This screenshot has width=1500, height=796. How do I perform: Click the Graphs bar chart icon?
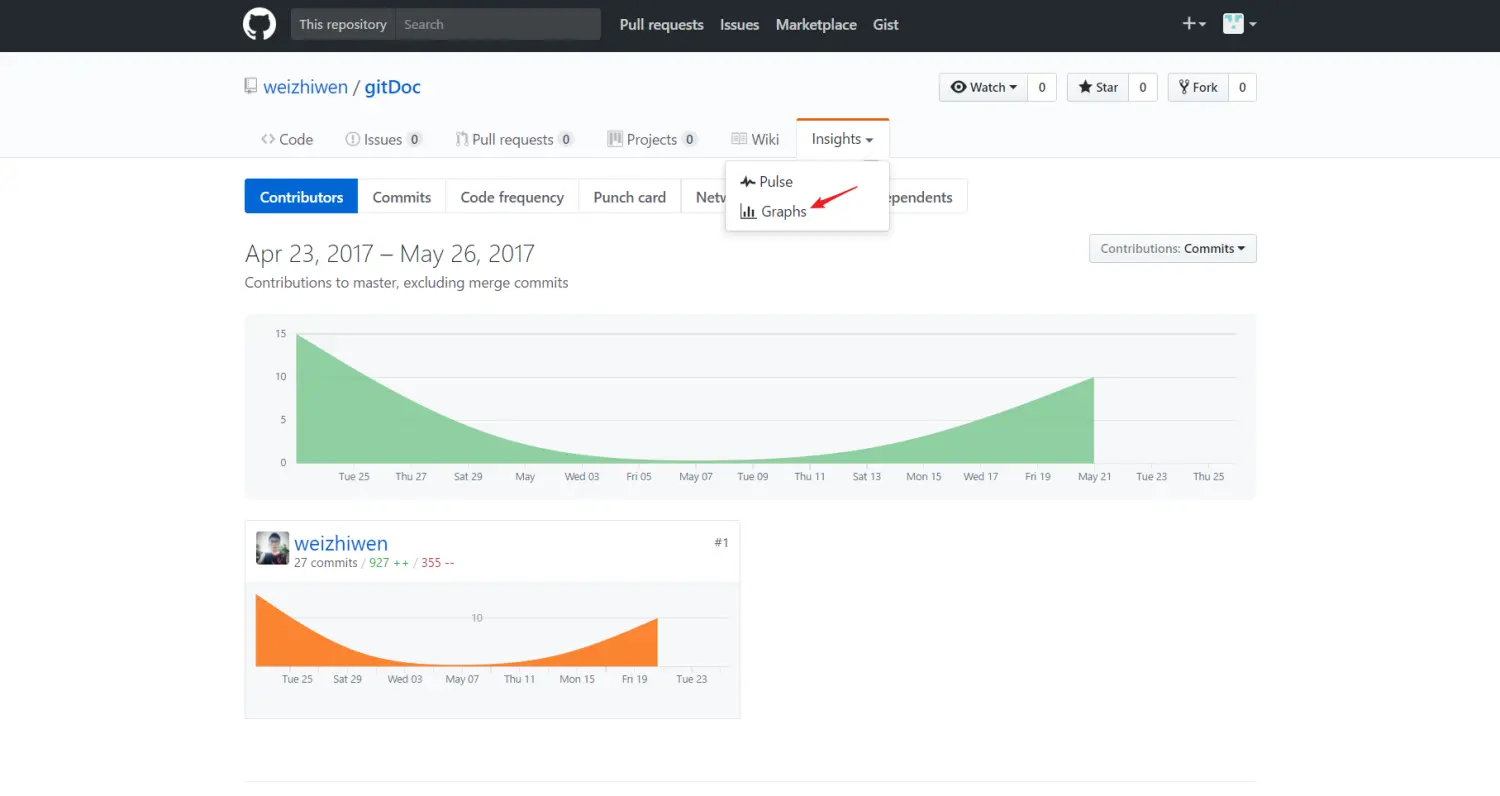[748, 212]
